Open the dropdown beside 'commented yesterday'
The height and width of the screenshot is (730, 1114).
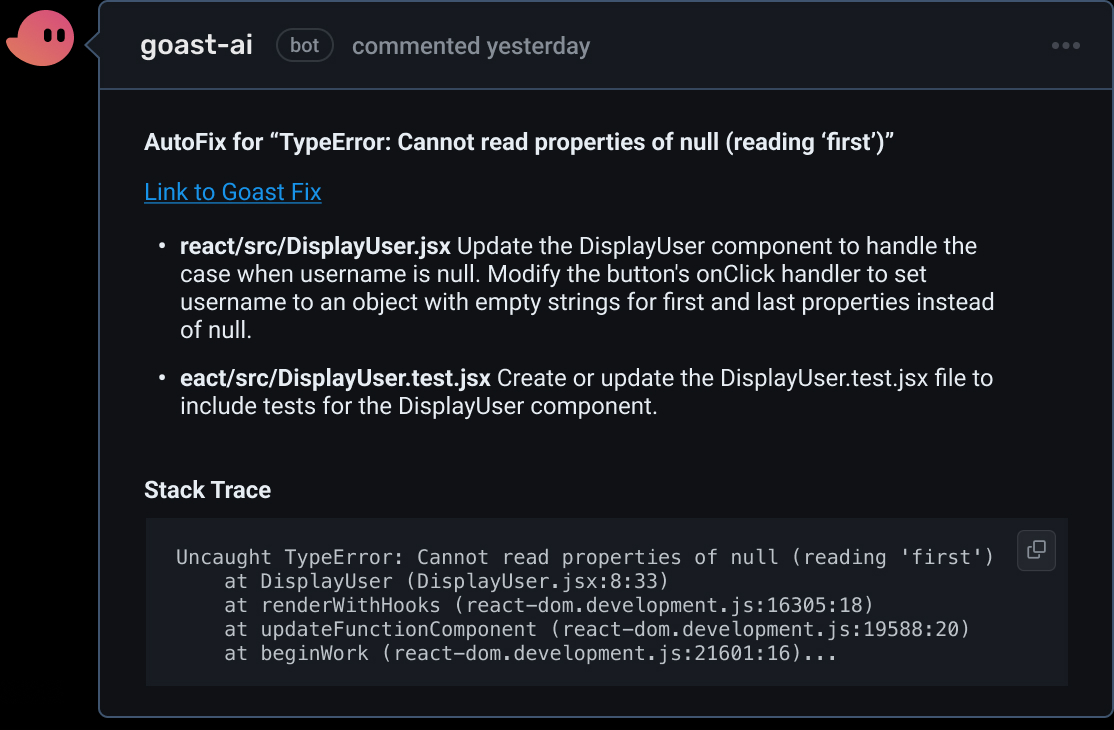(x=1066, y=45)
